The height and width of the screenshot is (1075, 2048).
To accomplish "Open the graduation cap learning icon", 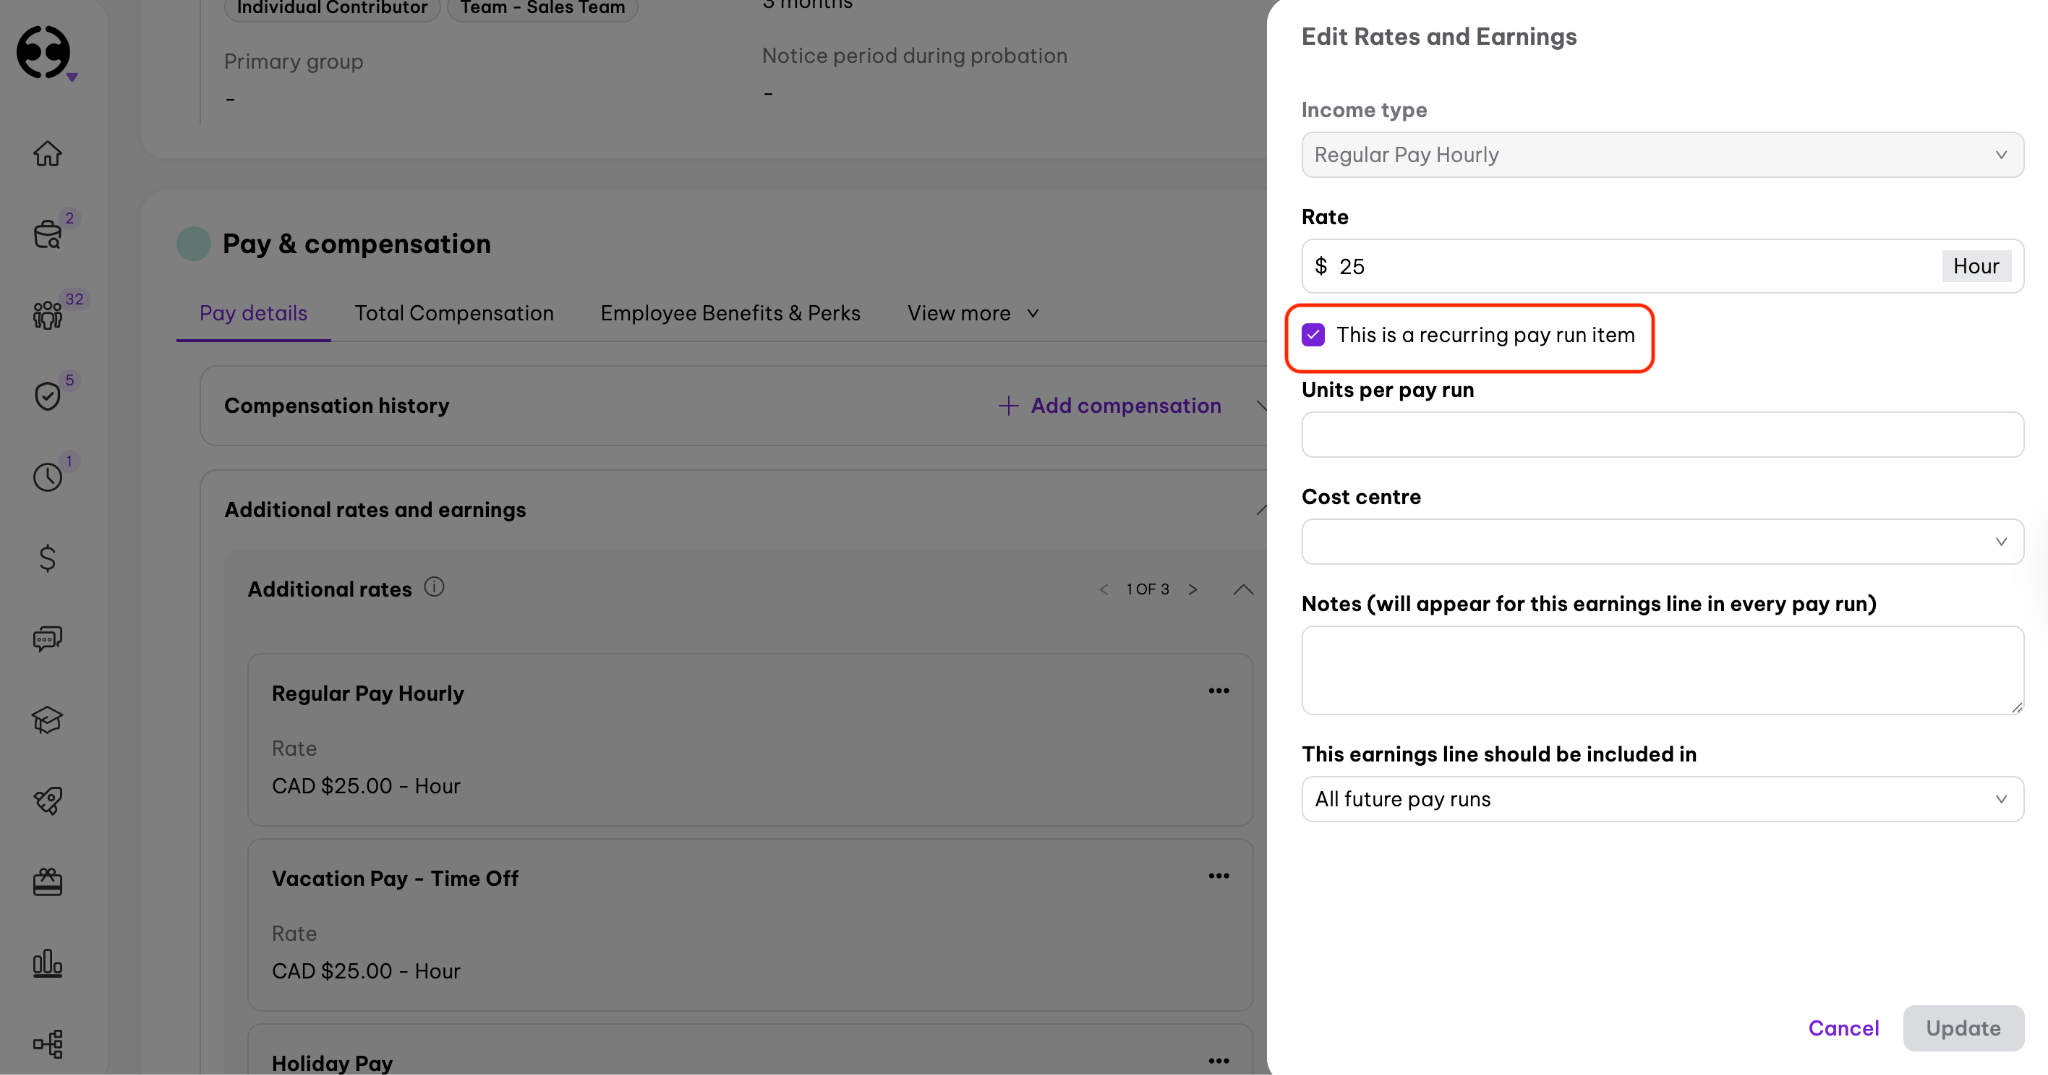I will [x=47, y=720].
